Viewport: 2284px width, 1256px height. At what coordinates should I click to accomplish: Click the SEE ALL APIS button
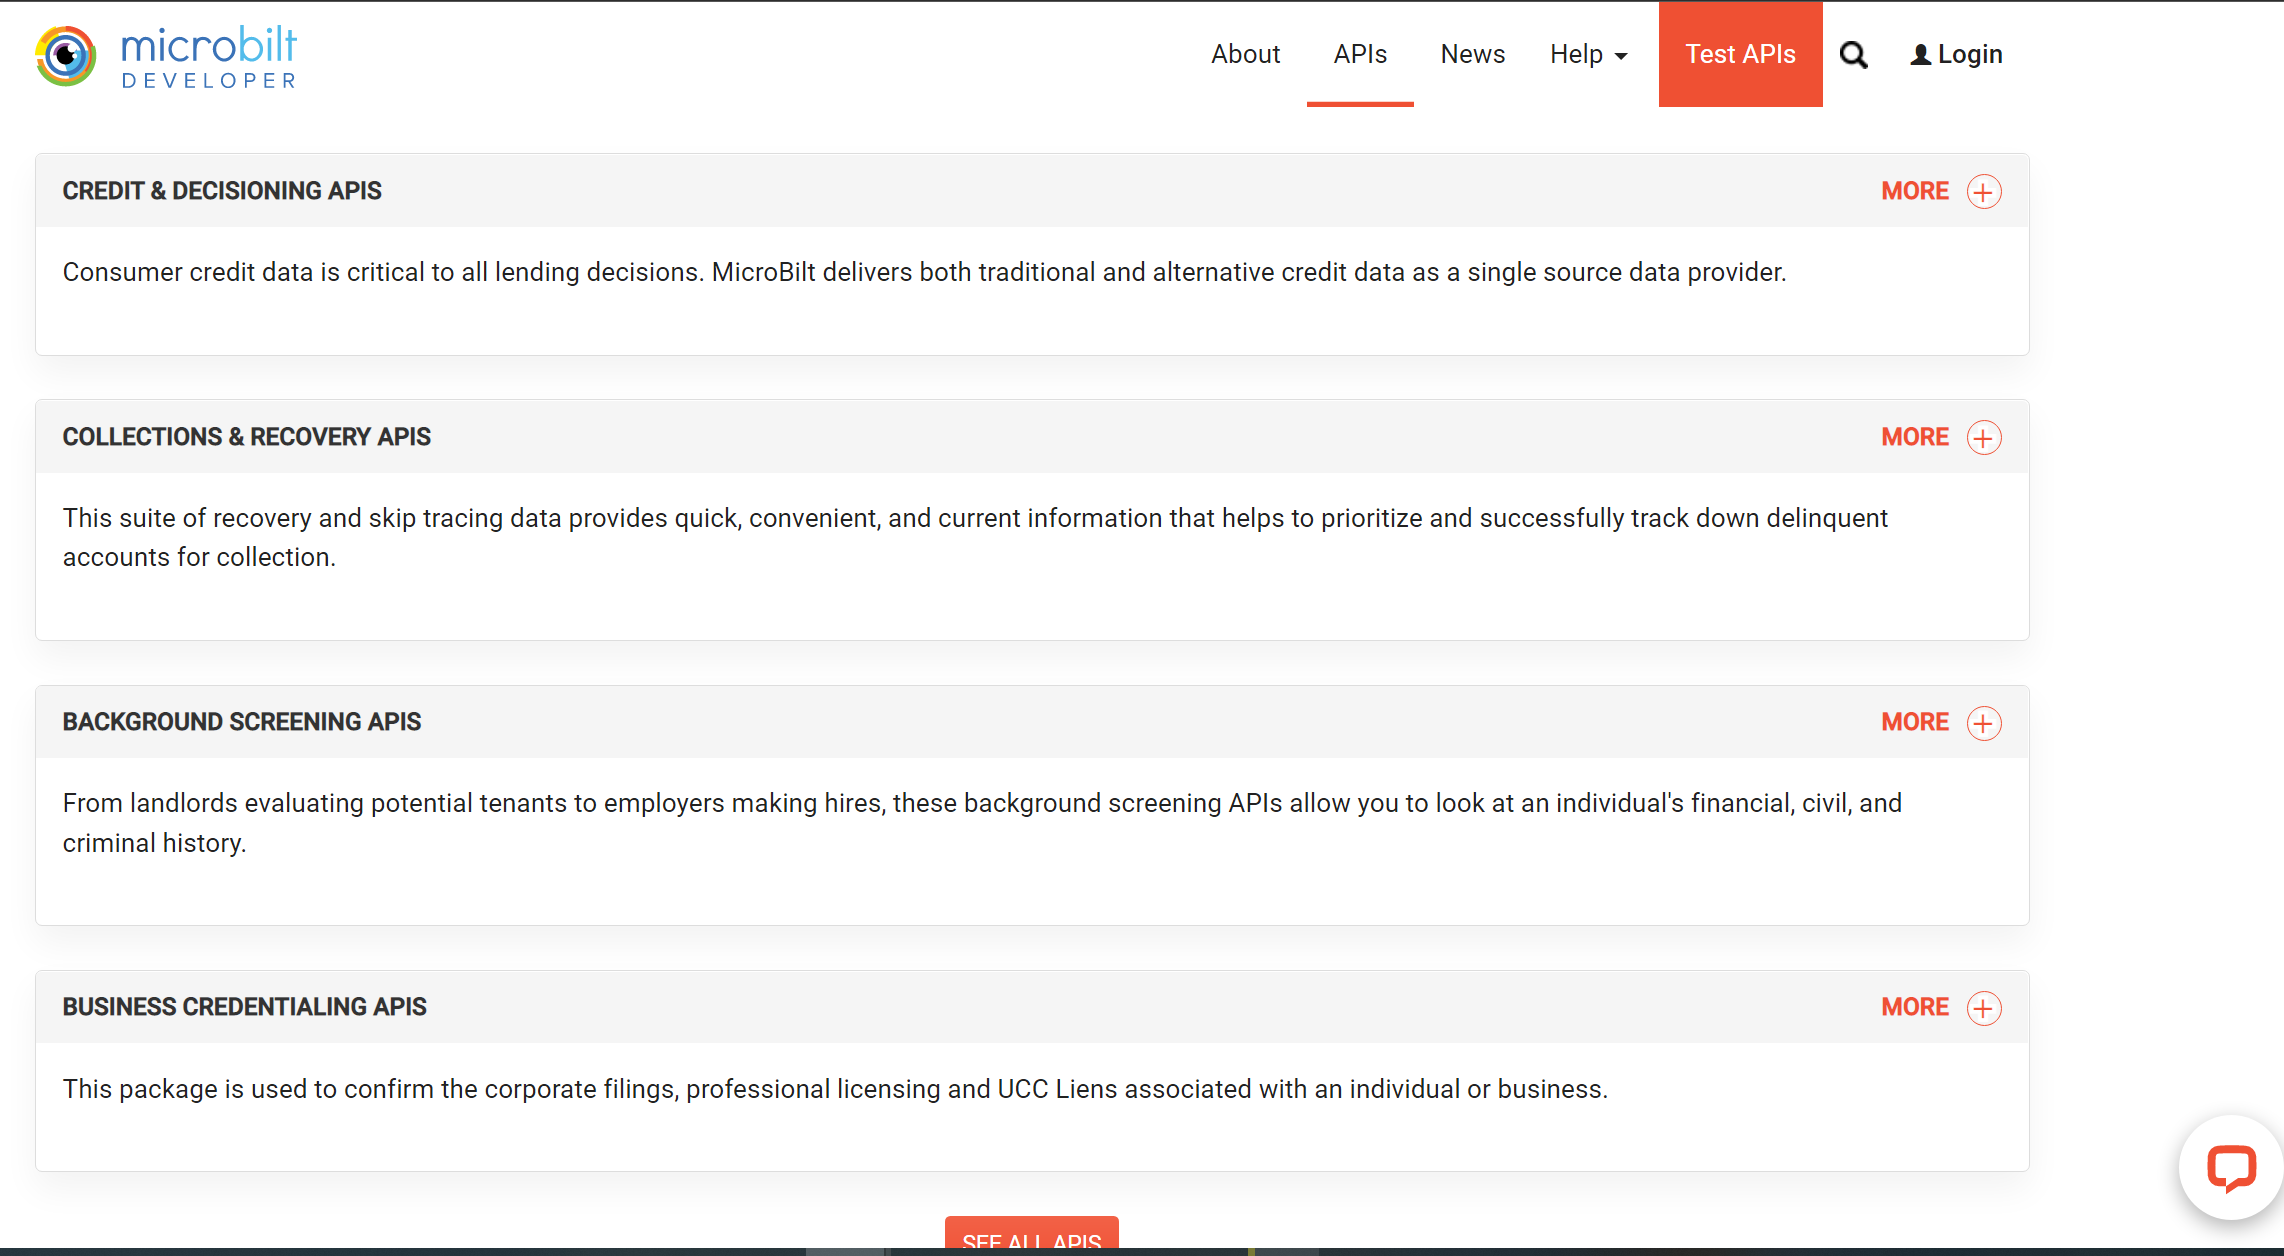[1032, 1240]
